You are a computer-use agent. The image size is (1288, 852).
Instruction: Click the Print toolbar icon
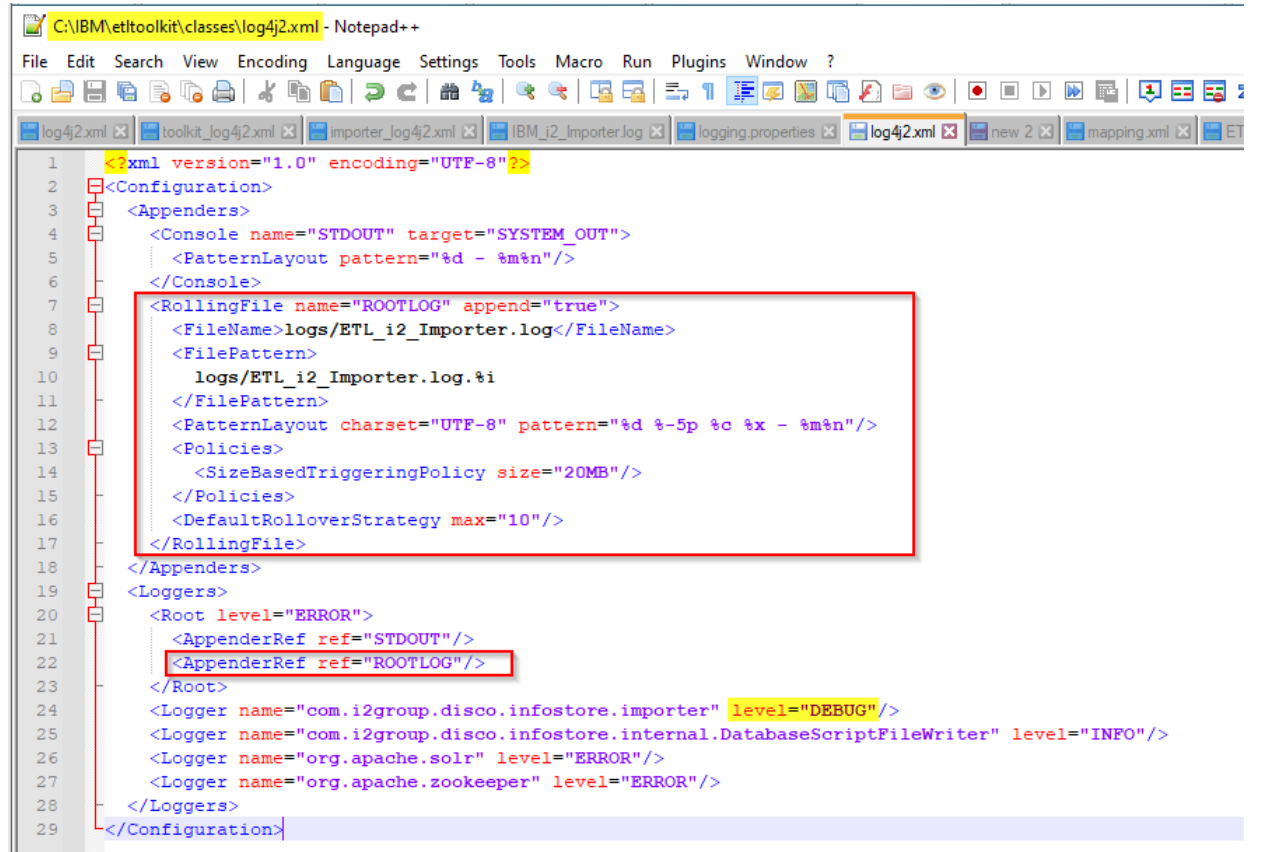coord(223,92)
